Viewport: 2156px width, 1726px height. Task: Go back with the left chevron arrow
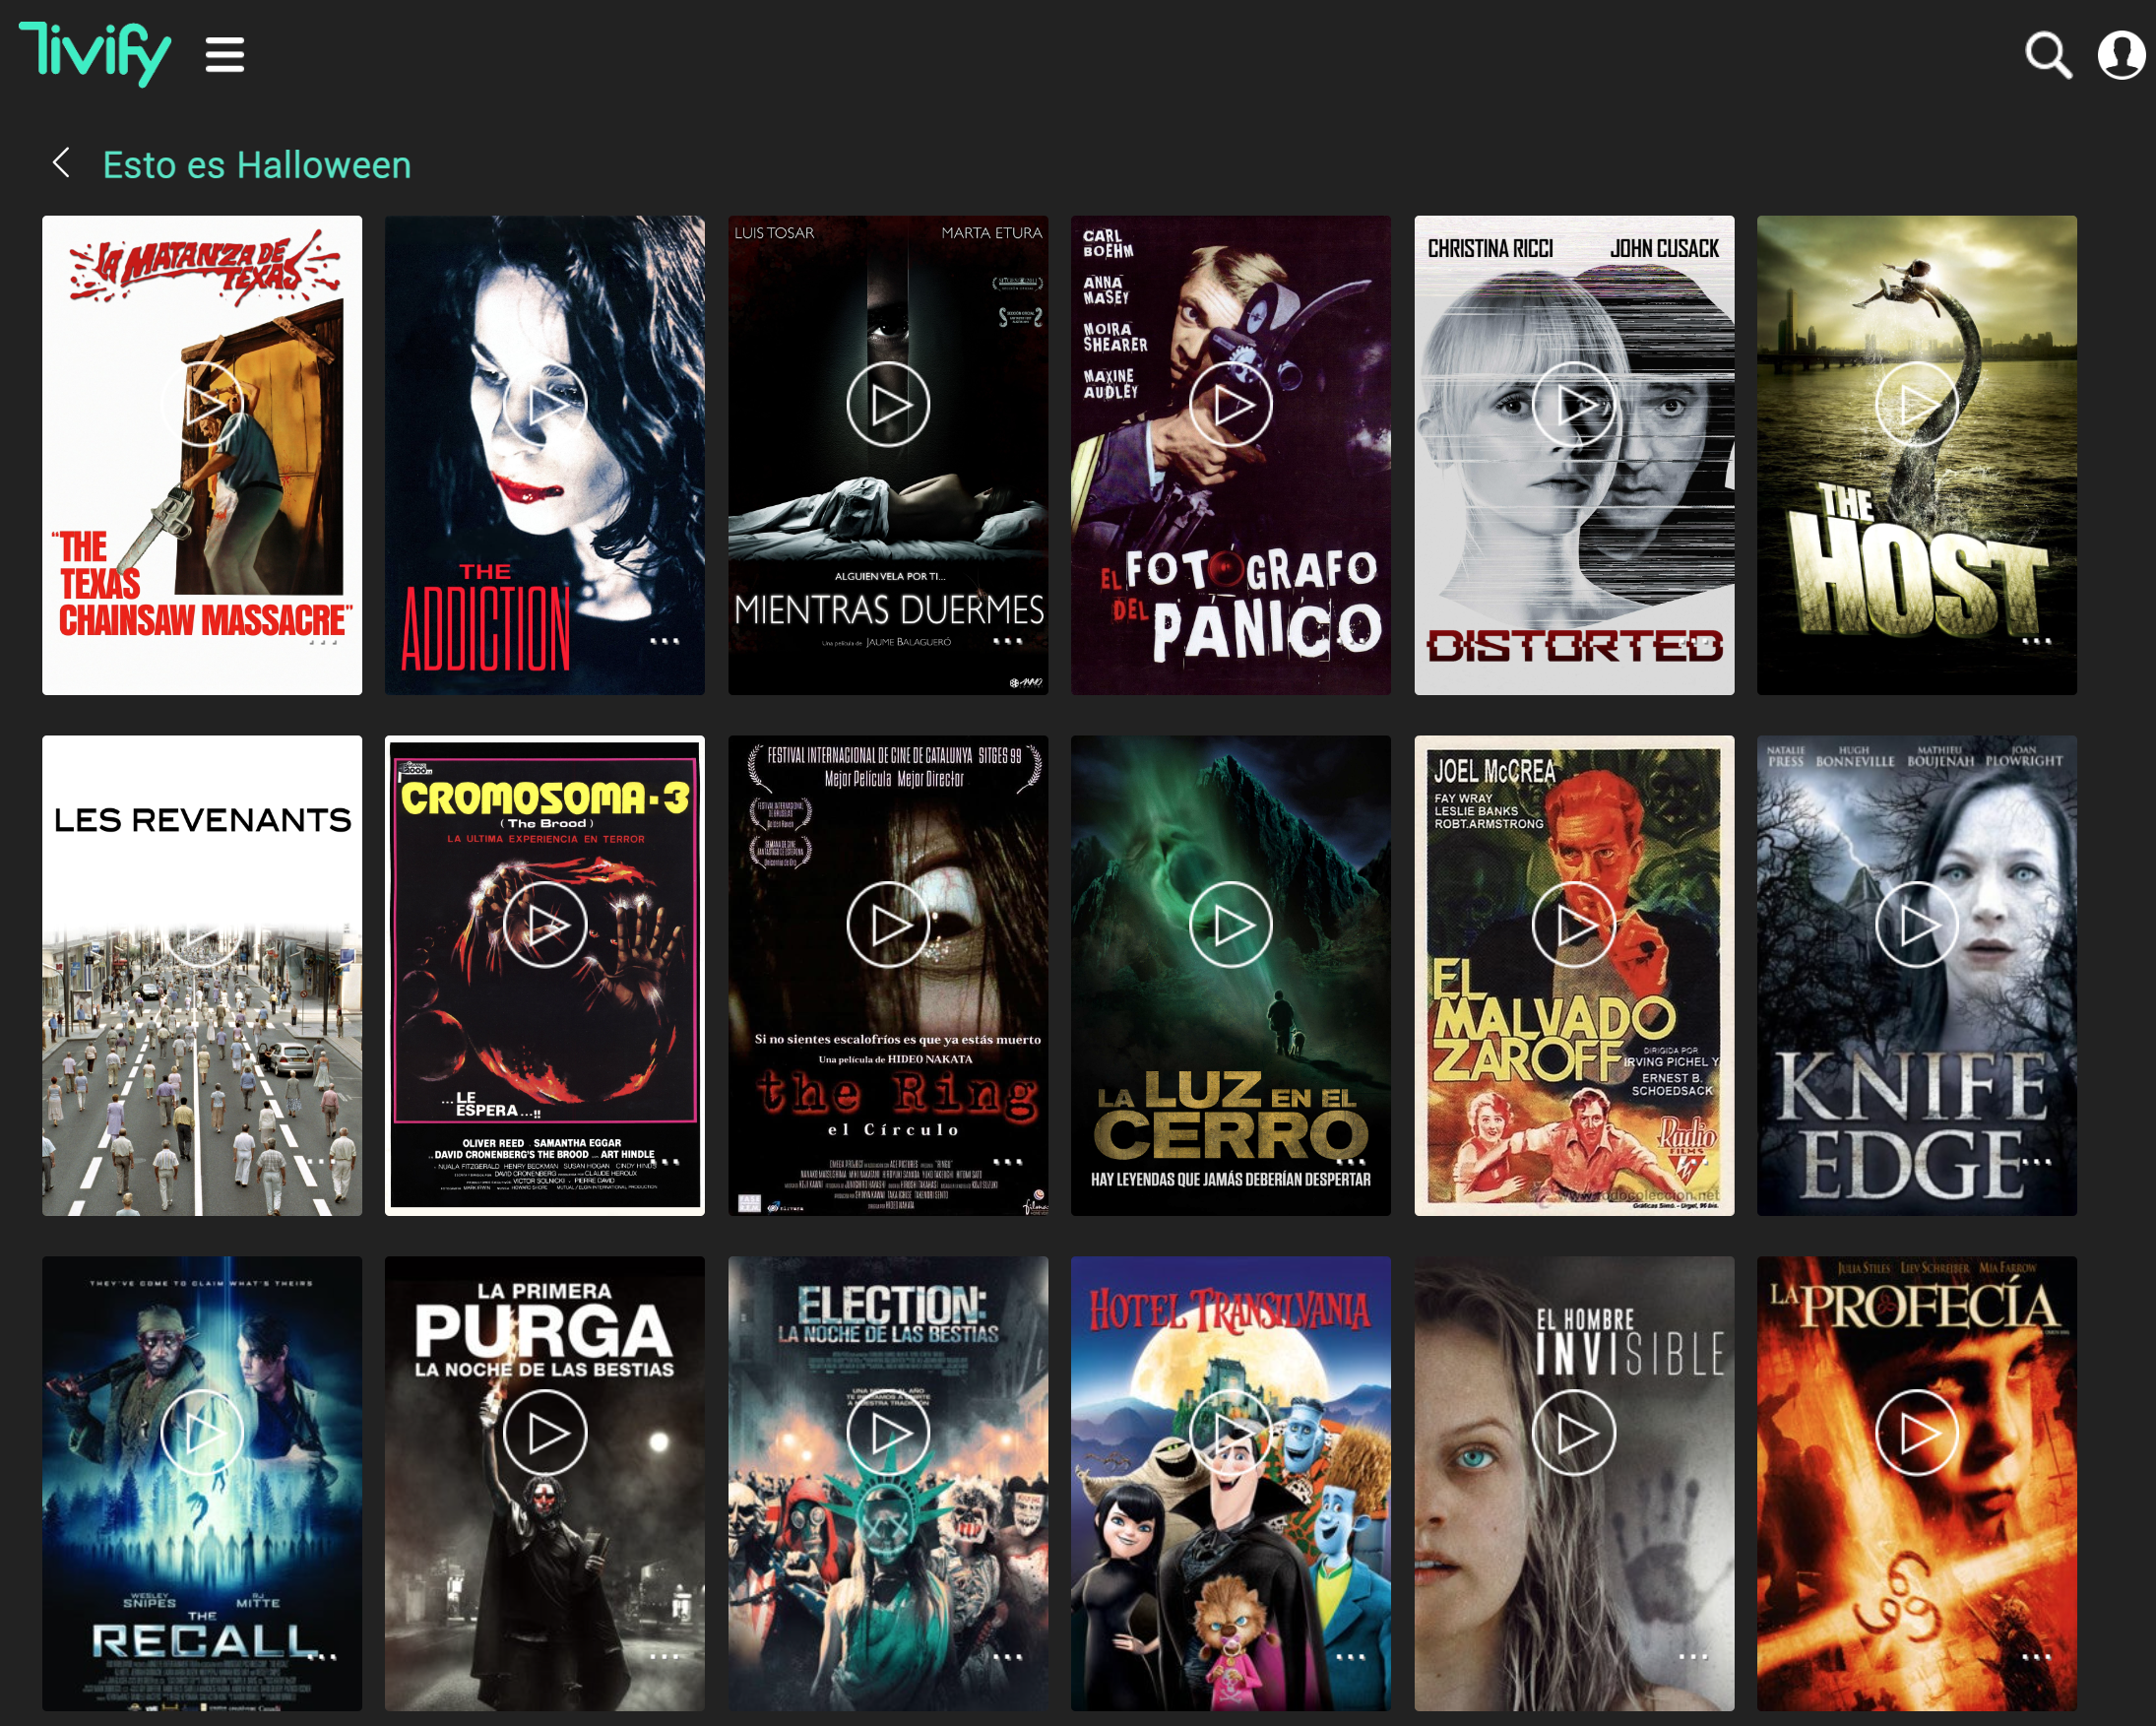point(62,163)
